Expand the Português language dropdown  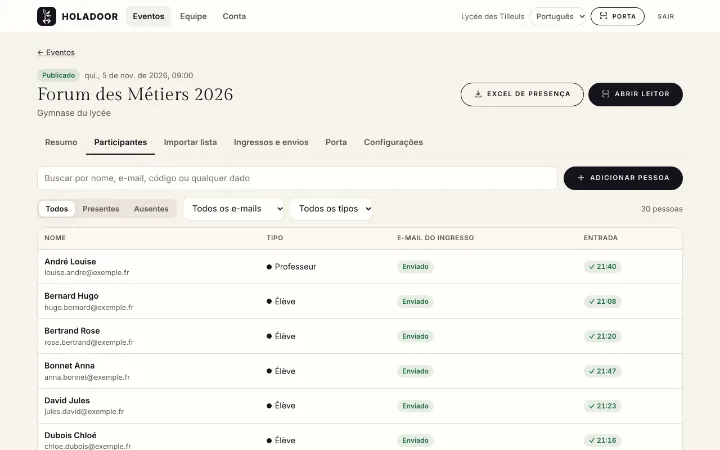(558, 17)
